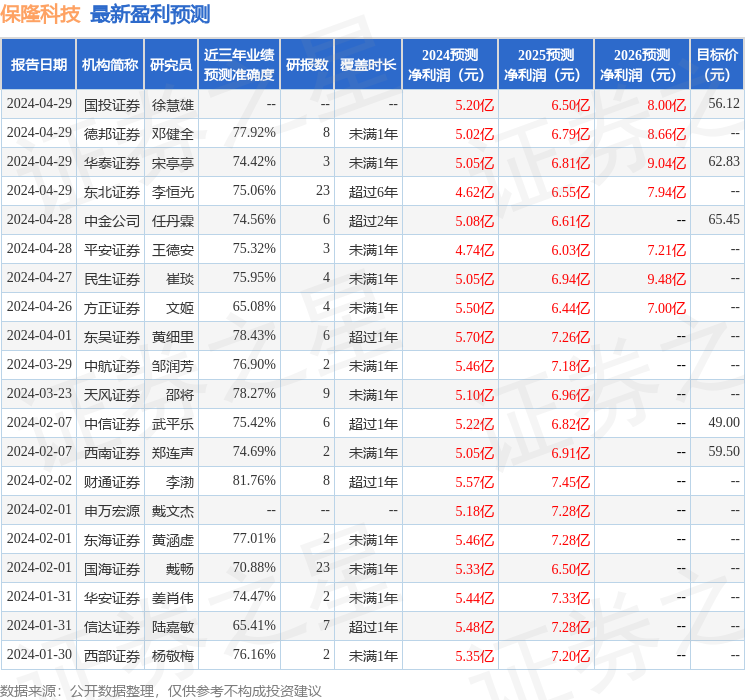Click researcher name 邓健全
The width and height of the screenshot is (745, 700).
coord(172,134)
